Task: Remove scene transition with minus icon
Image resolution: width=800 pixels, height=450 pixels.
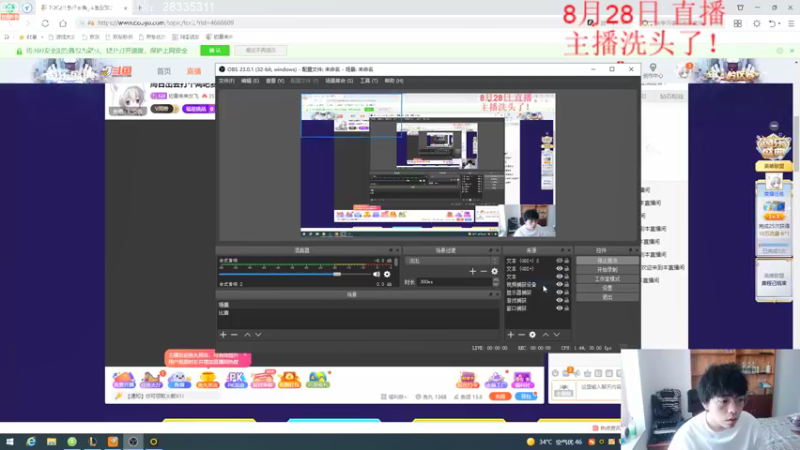Action: [483, 271]
